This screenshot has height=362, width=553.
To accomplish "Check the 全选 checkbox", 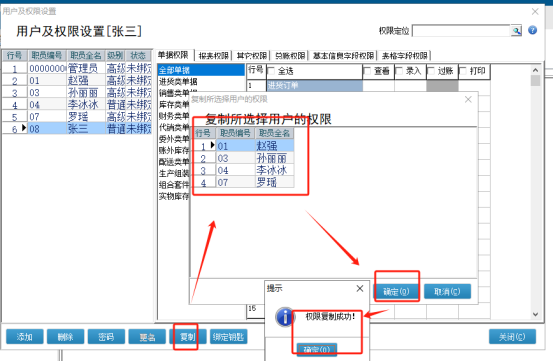I will point(271,71).
